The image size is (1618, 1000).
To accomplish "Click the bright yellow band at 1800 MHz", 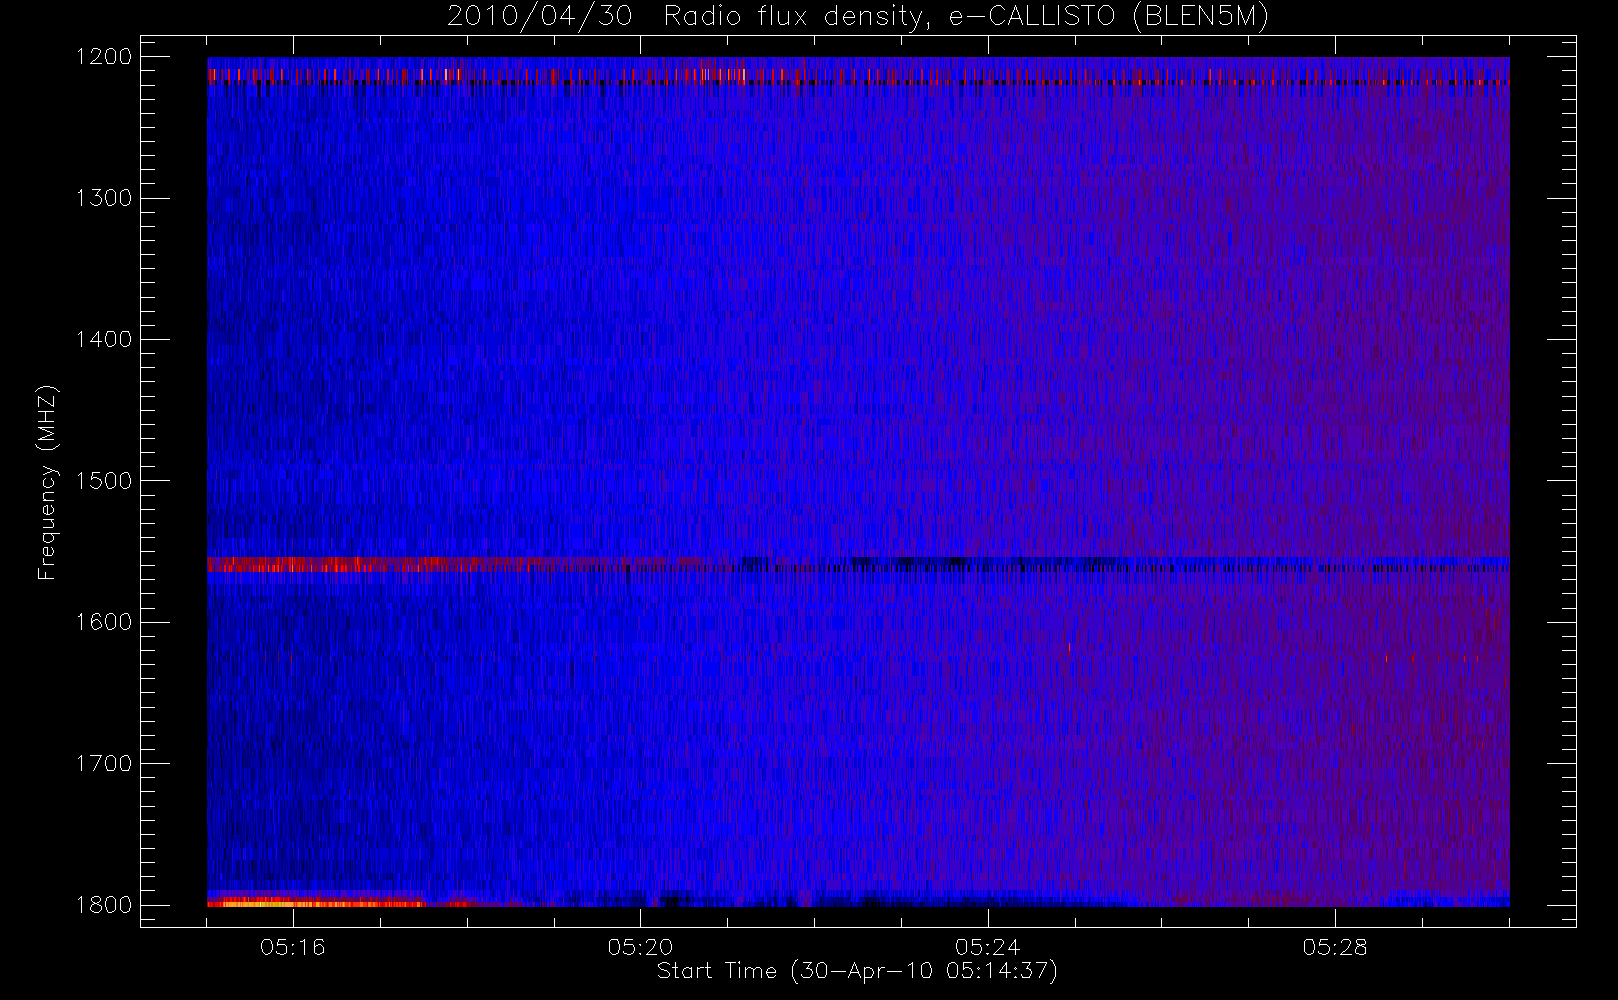I will (315, 903).
